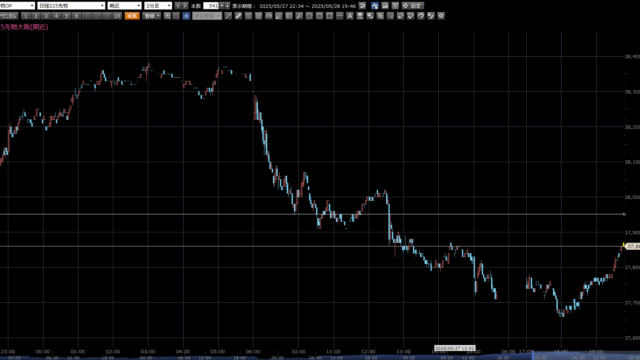Select technical preset 2
Screen dimensions: 640x360
click(x=36, y=16)
